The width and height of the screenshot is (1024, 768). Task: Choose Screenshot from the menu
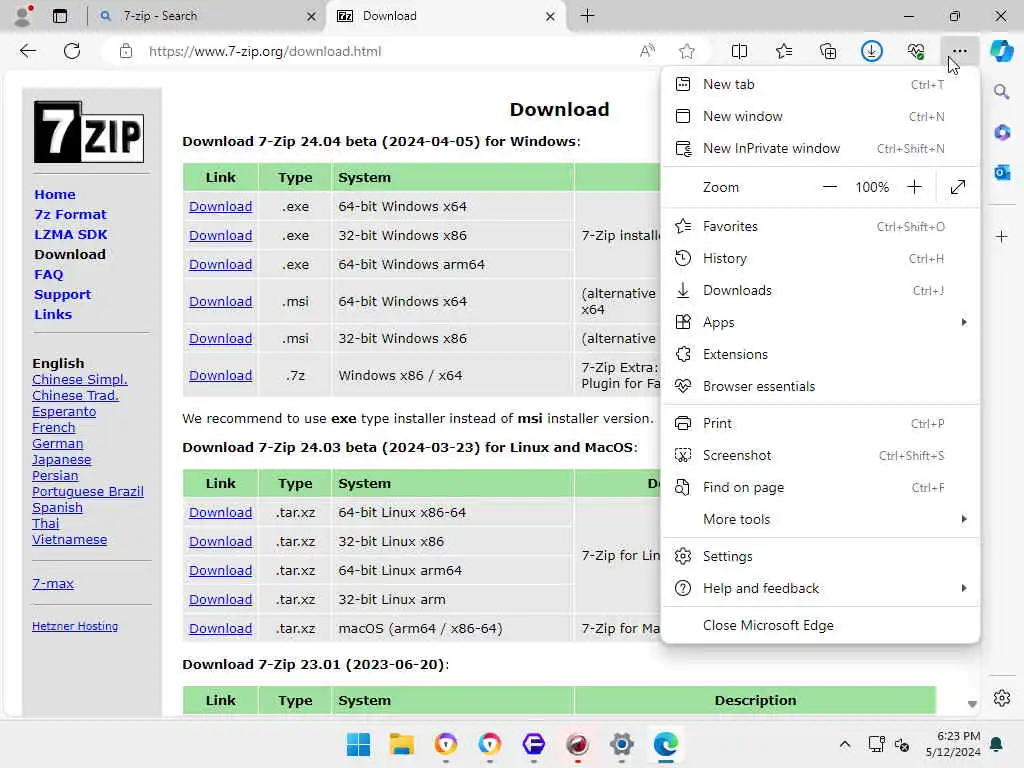(x=820, y=455)
